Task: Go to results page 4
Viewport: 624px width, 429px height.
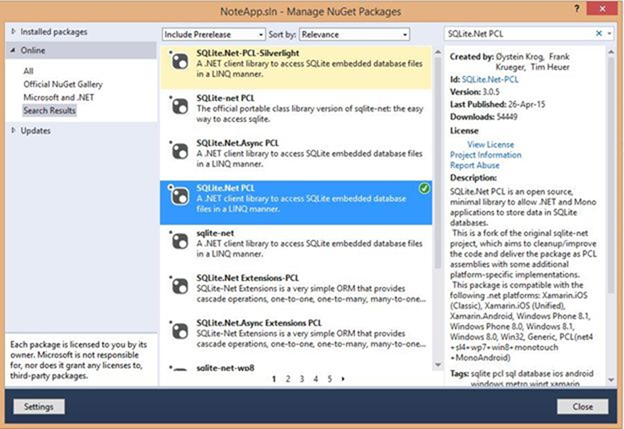Action: [316, 379]
